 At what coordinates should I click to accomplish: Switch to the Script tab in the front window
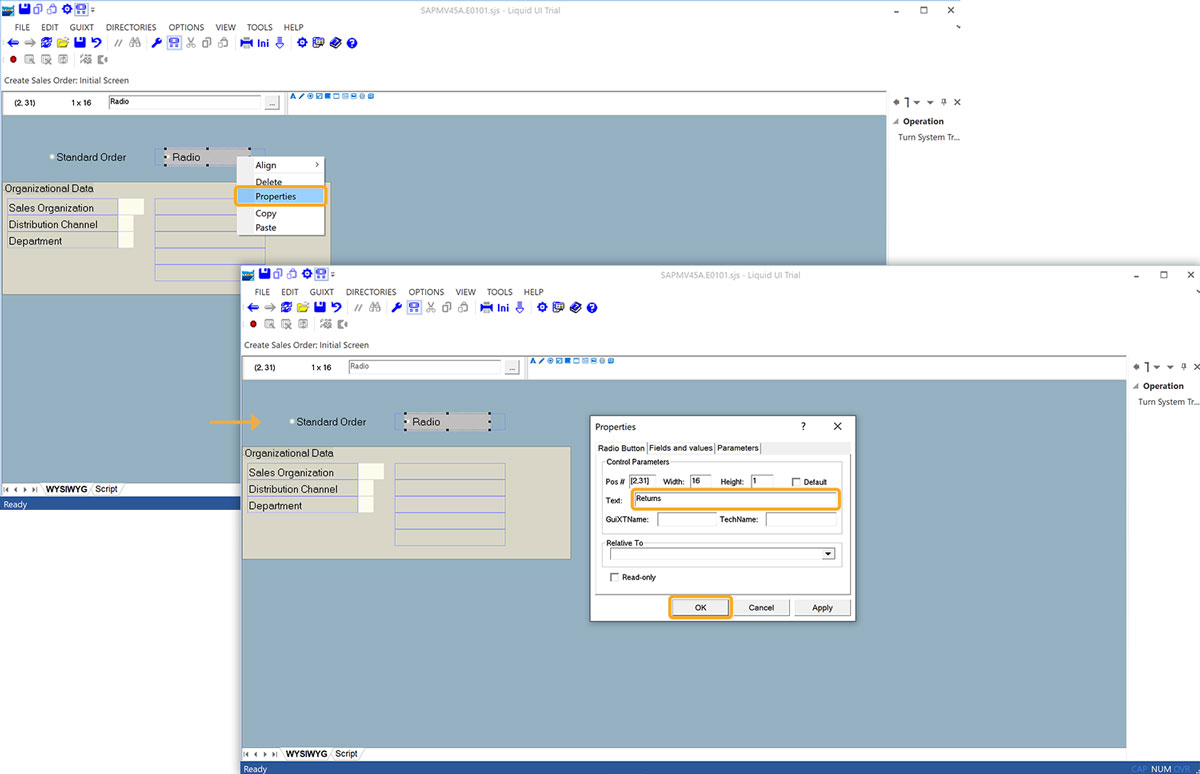[346, 753]
